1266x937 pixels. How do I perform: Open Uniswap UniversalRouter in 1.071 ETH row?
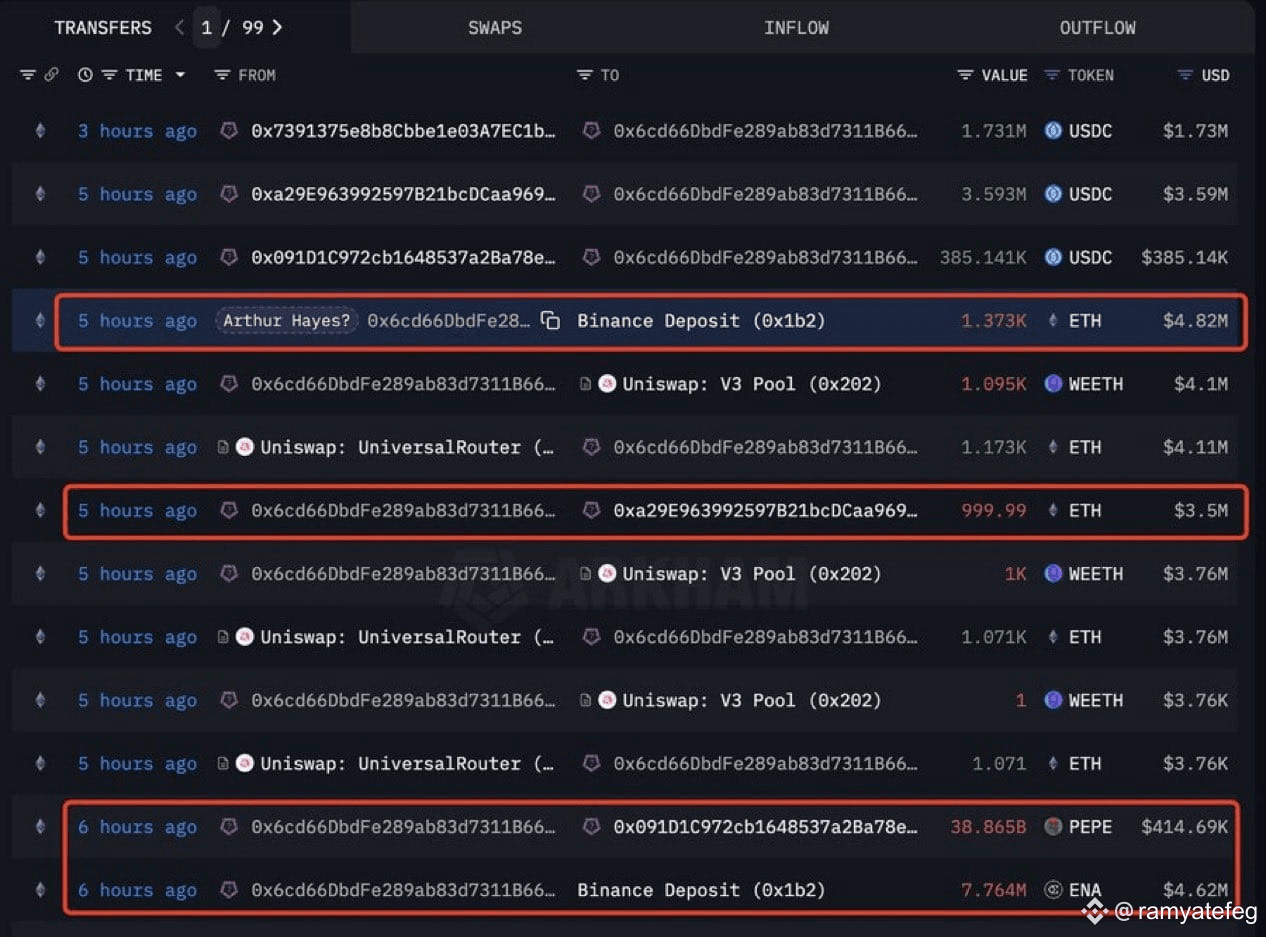[x=407, y=763]
